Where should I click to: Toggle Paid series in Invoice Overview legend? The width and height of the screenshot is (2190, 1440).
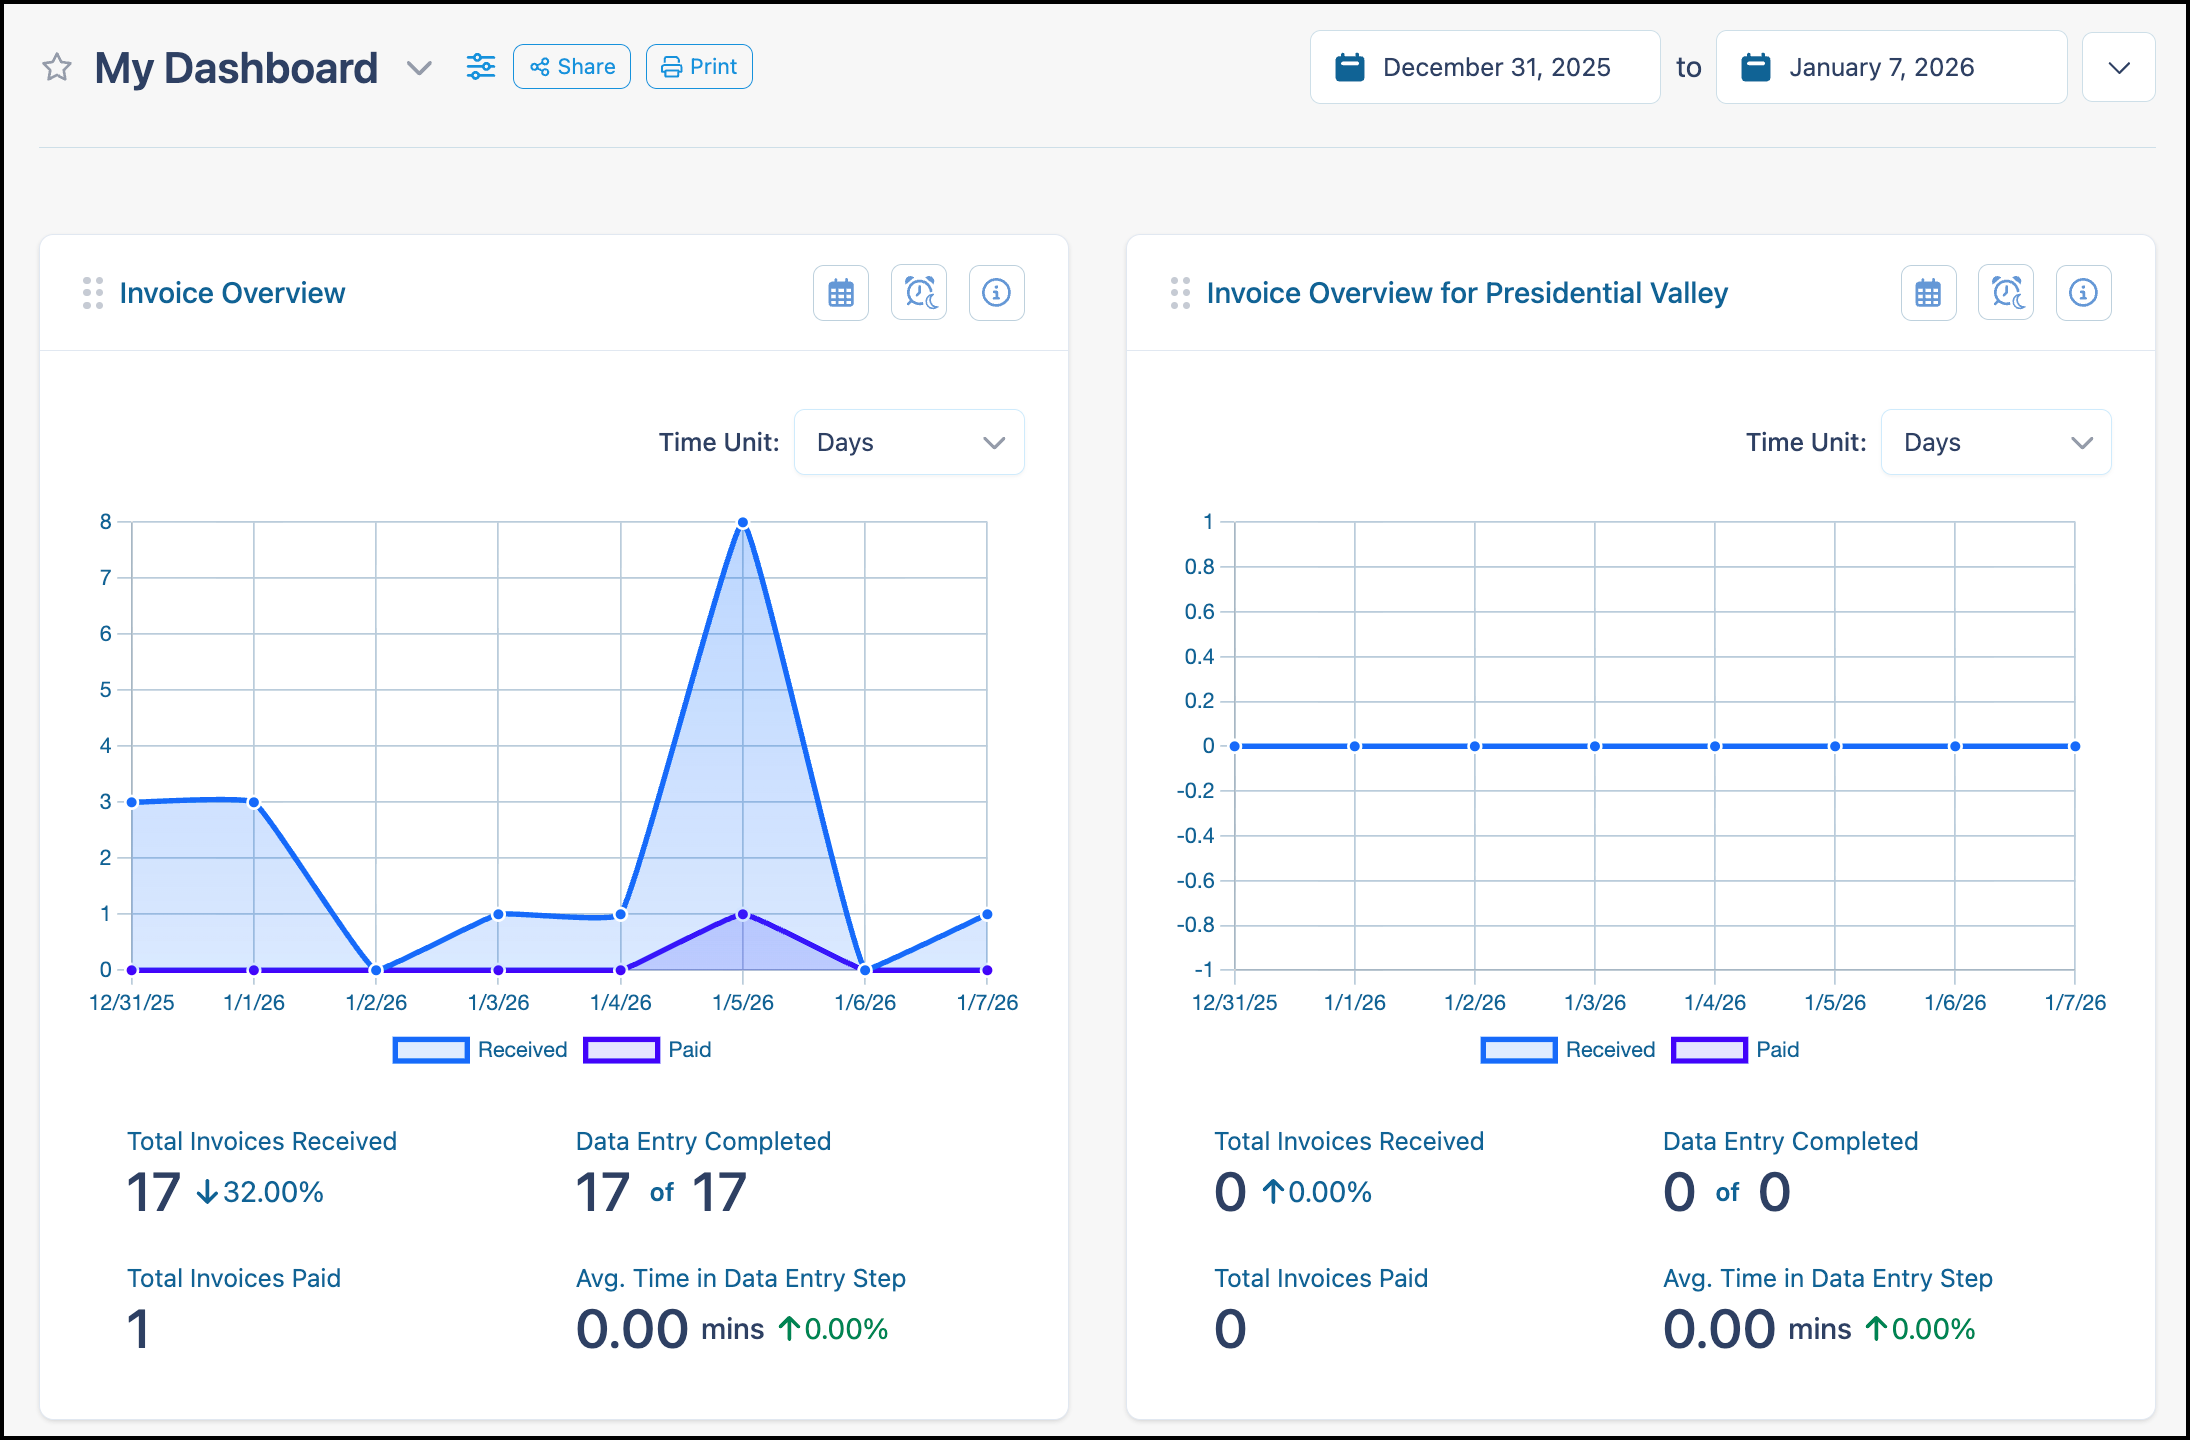tap(647, 1050)
